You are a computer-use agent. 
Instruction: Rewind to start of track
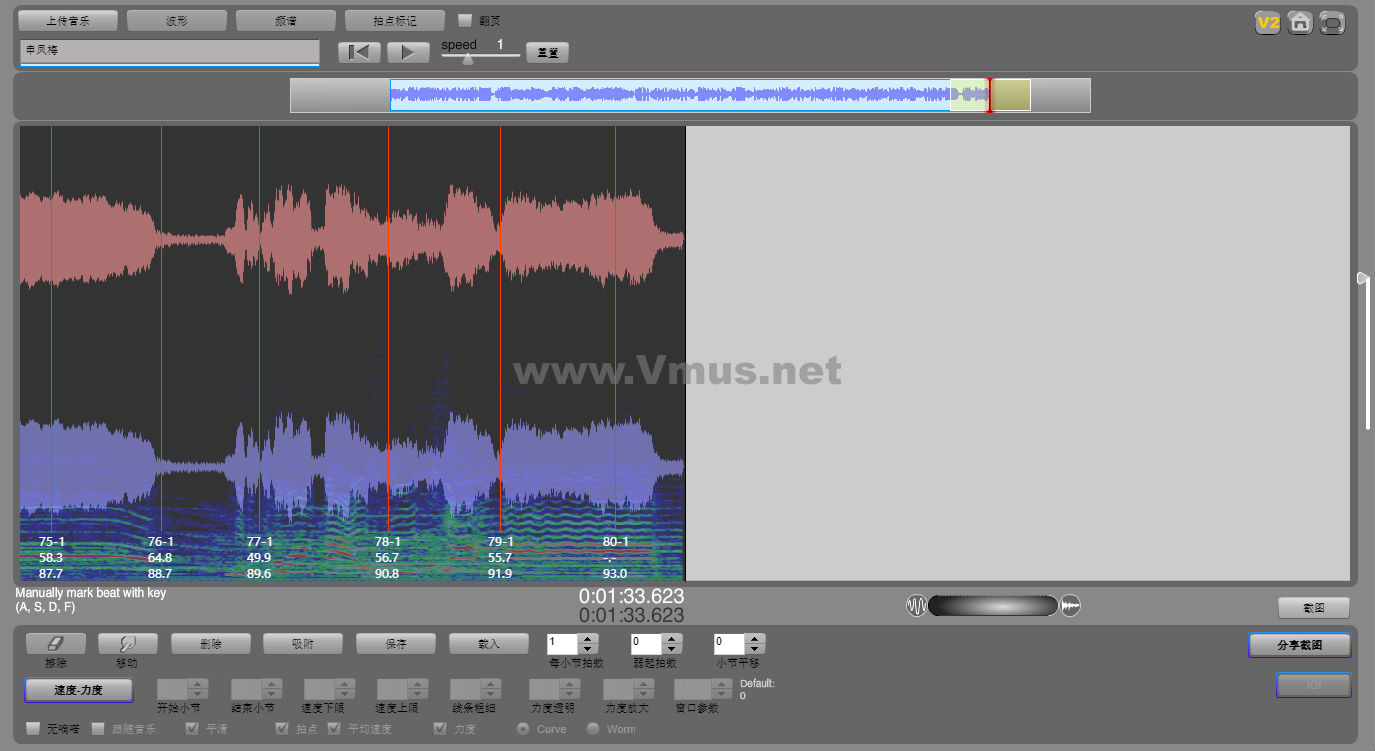point(359,52)
